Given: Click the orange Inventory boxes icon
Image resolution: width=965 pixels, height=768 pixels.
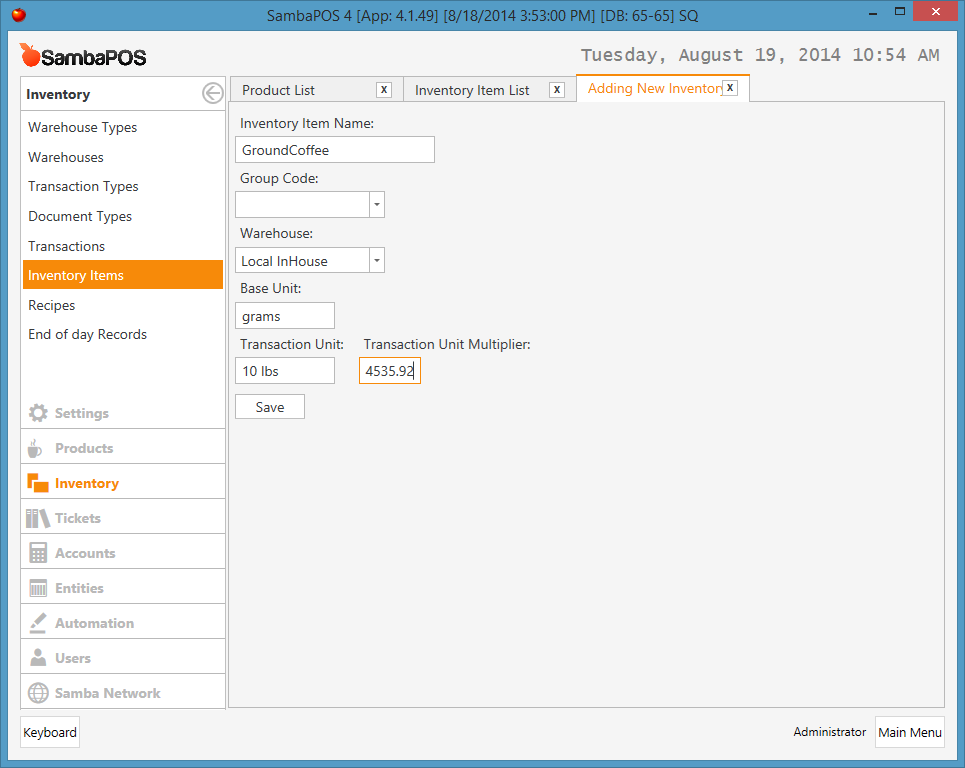Looking at the screenshot, I should 38,483.
